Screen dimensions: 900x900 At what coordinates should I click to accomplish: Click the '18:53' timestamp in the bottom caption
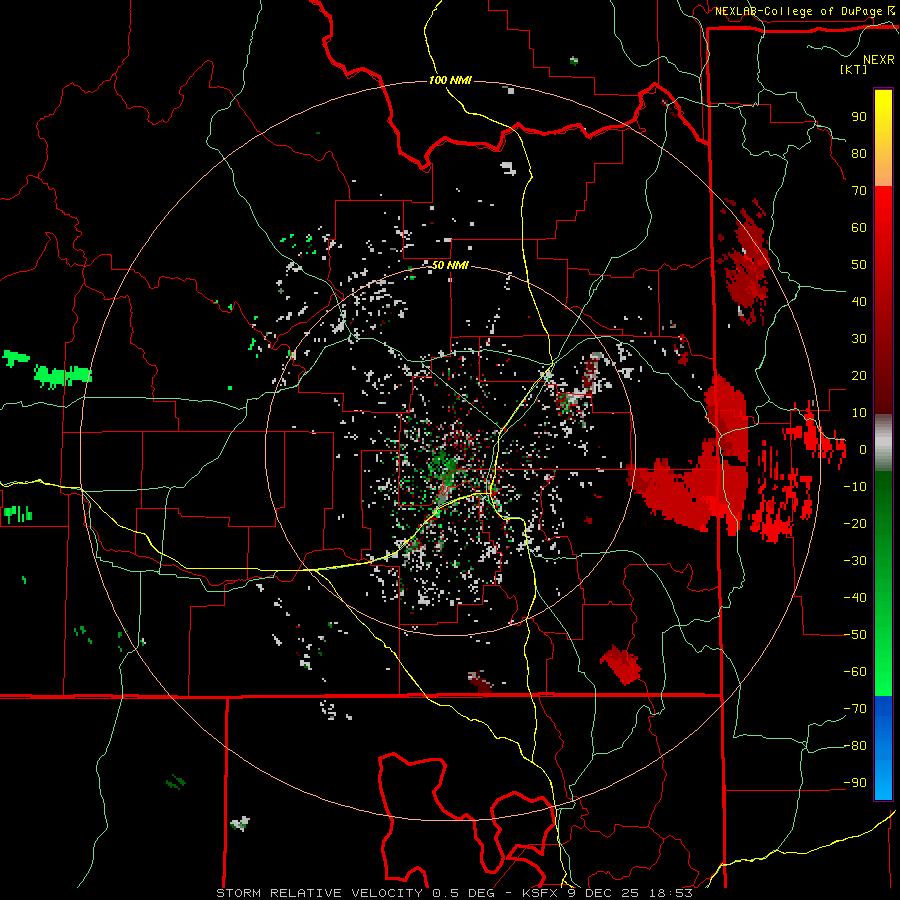[x=670, y=893]
